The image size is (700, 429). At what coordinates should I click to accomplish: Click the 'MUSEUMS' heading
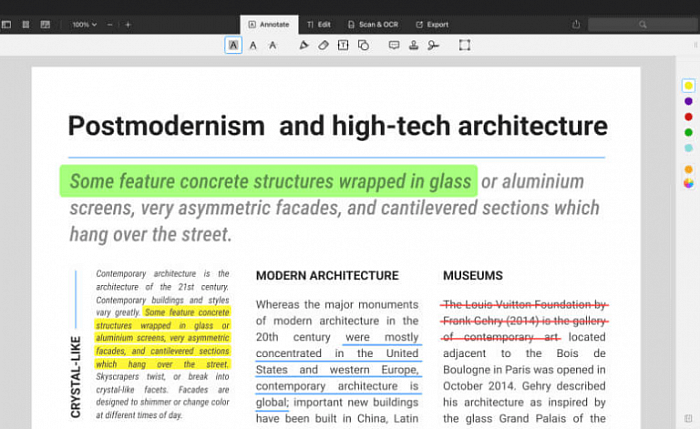coord(473,276)
